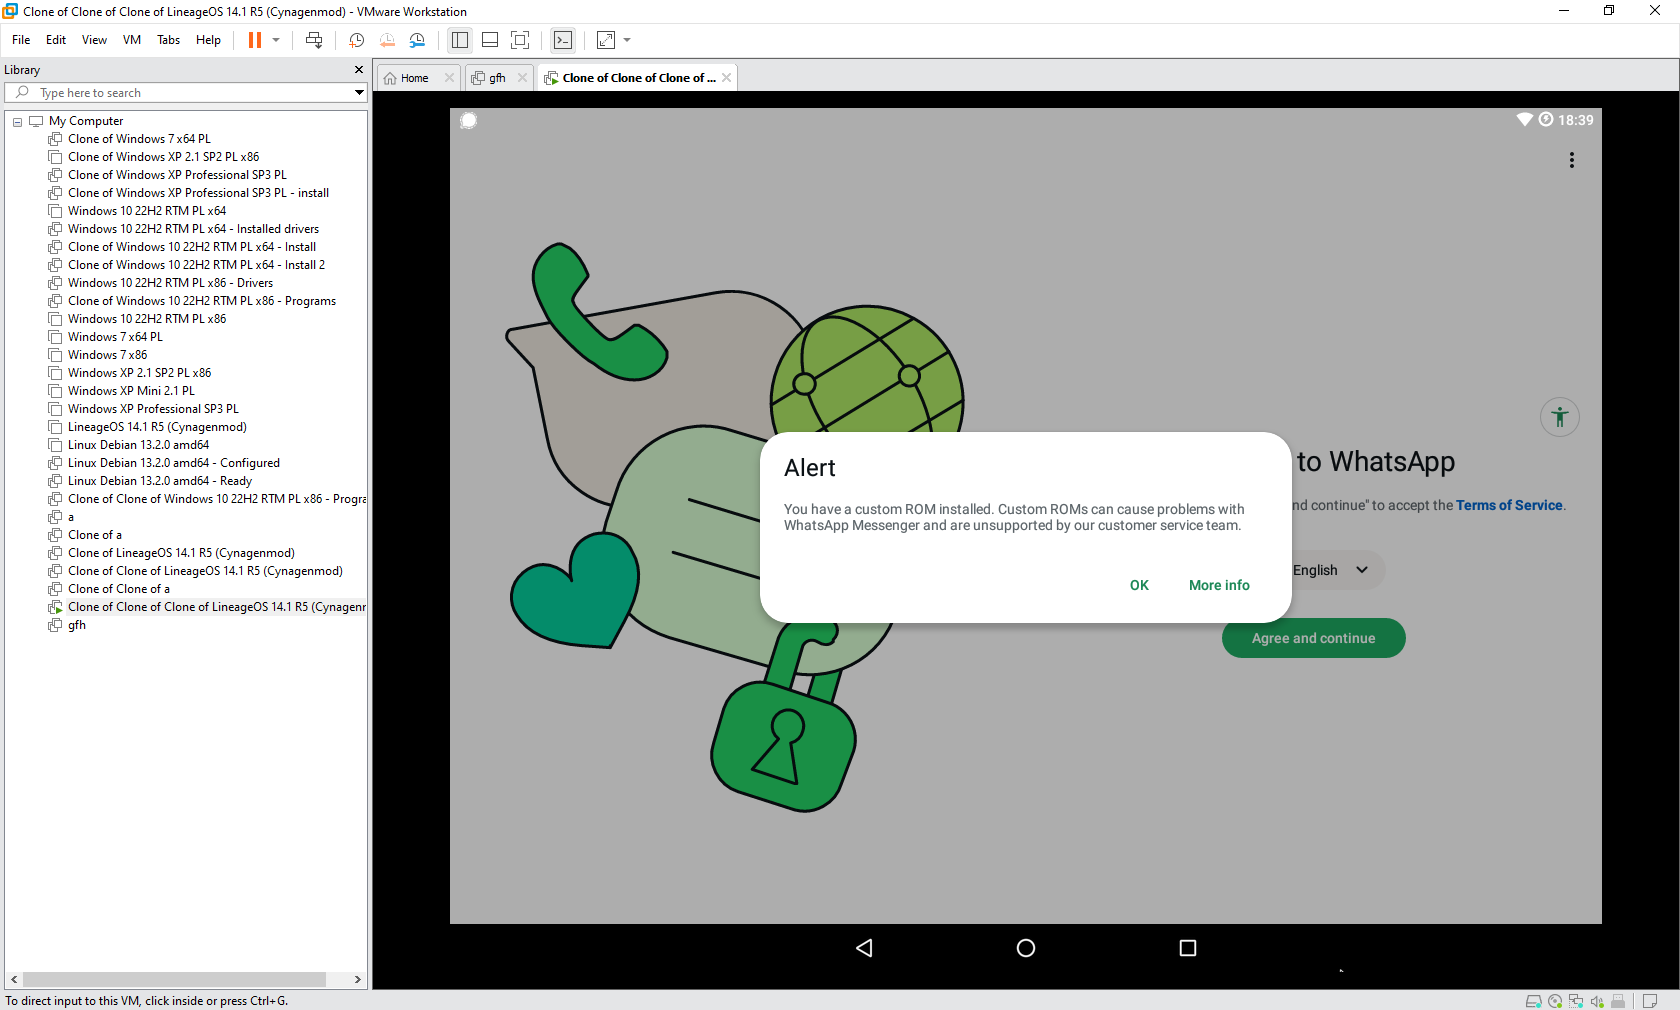Click Agree and continue button

click(1313, 638)
